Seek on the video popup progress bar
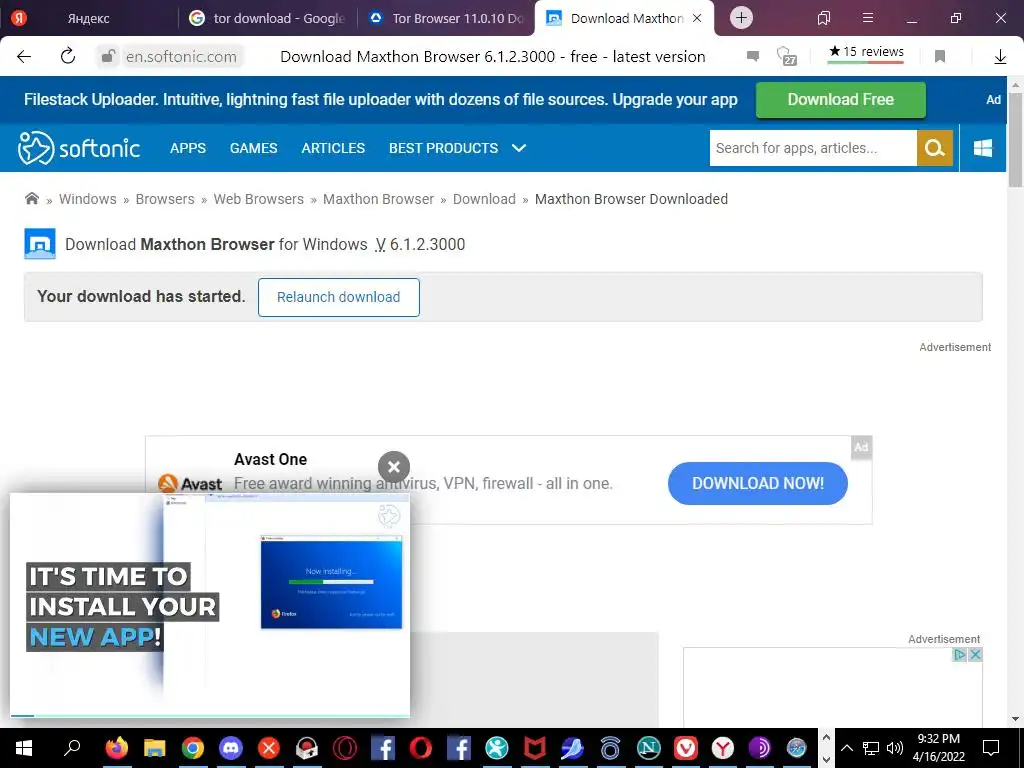Viewport: 1024px width, 768px height. 210,716
